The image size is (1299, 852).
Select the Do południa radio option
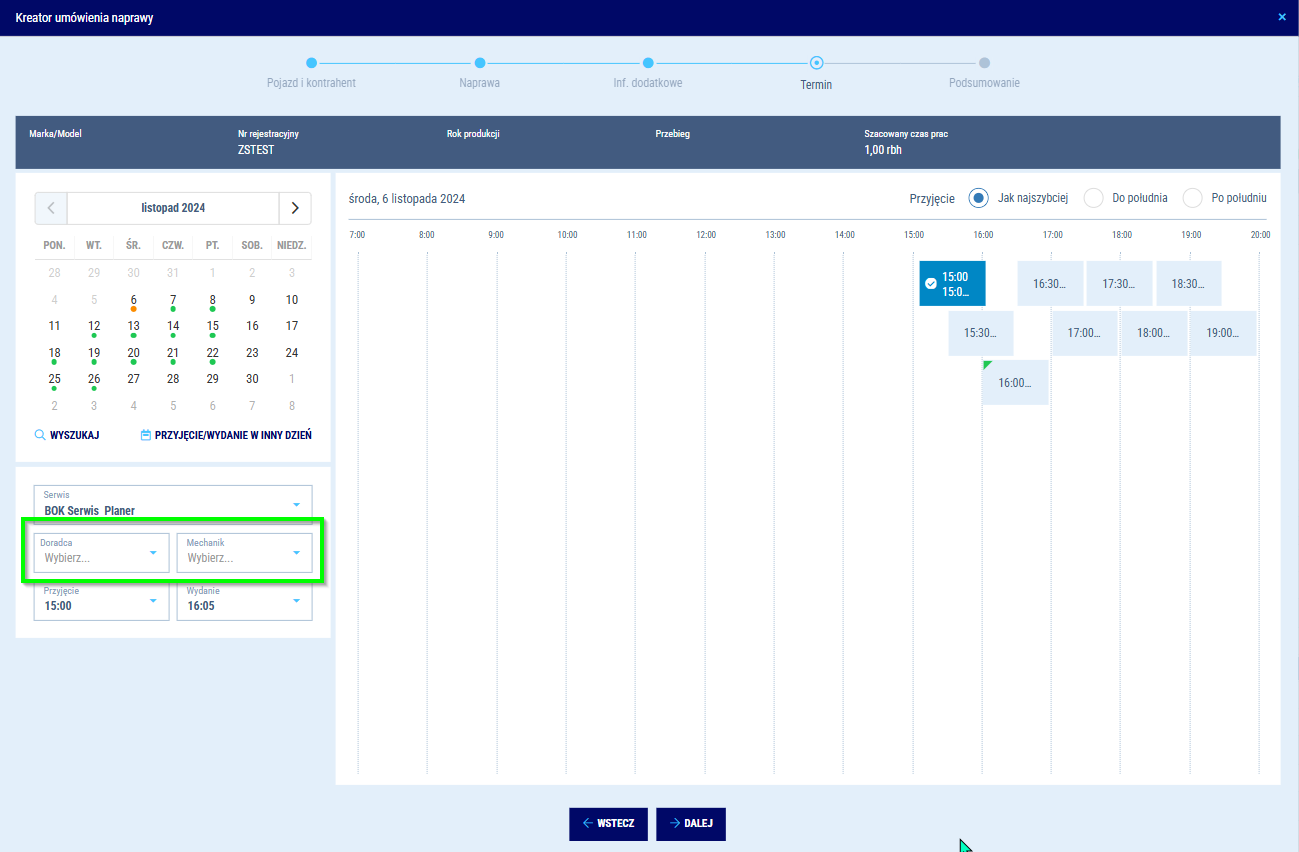click(1093, 198)
